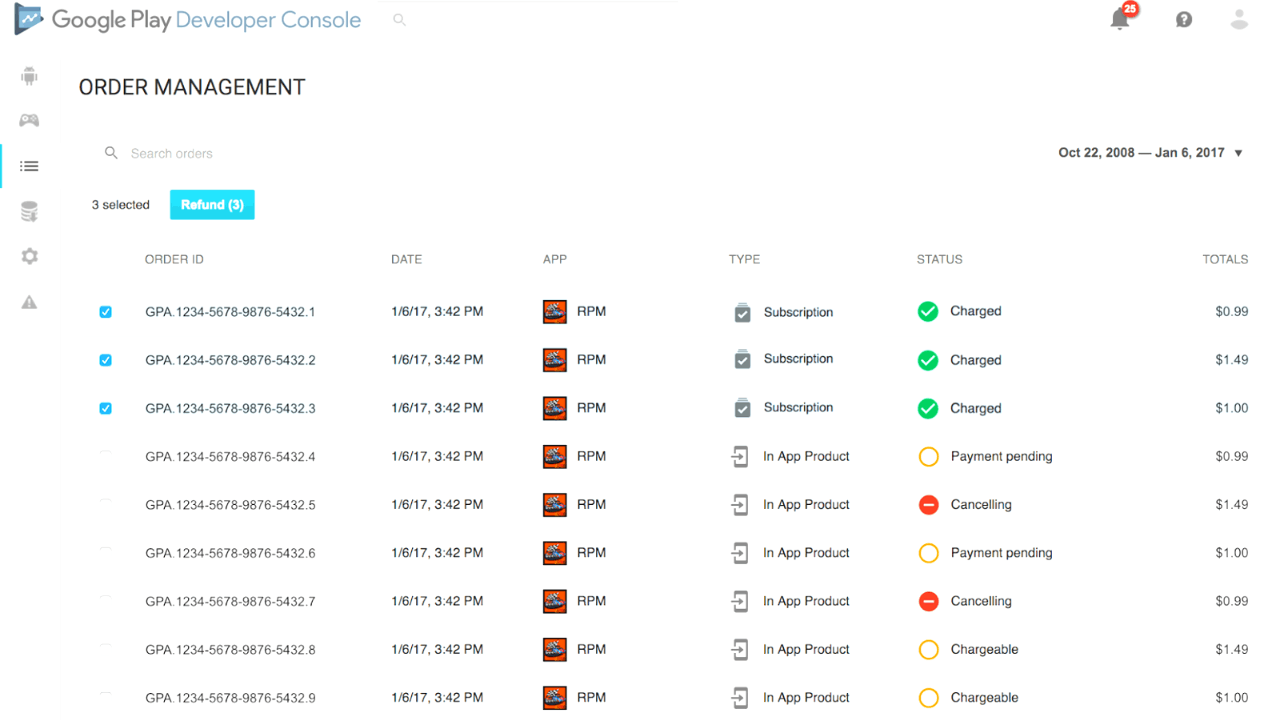Click the $0.99 total for order 5432.1

pos(1232,311)
